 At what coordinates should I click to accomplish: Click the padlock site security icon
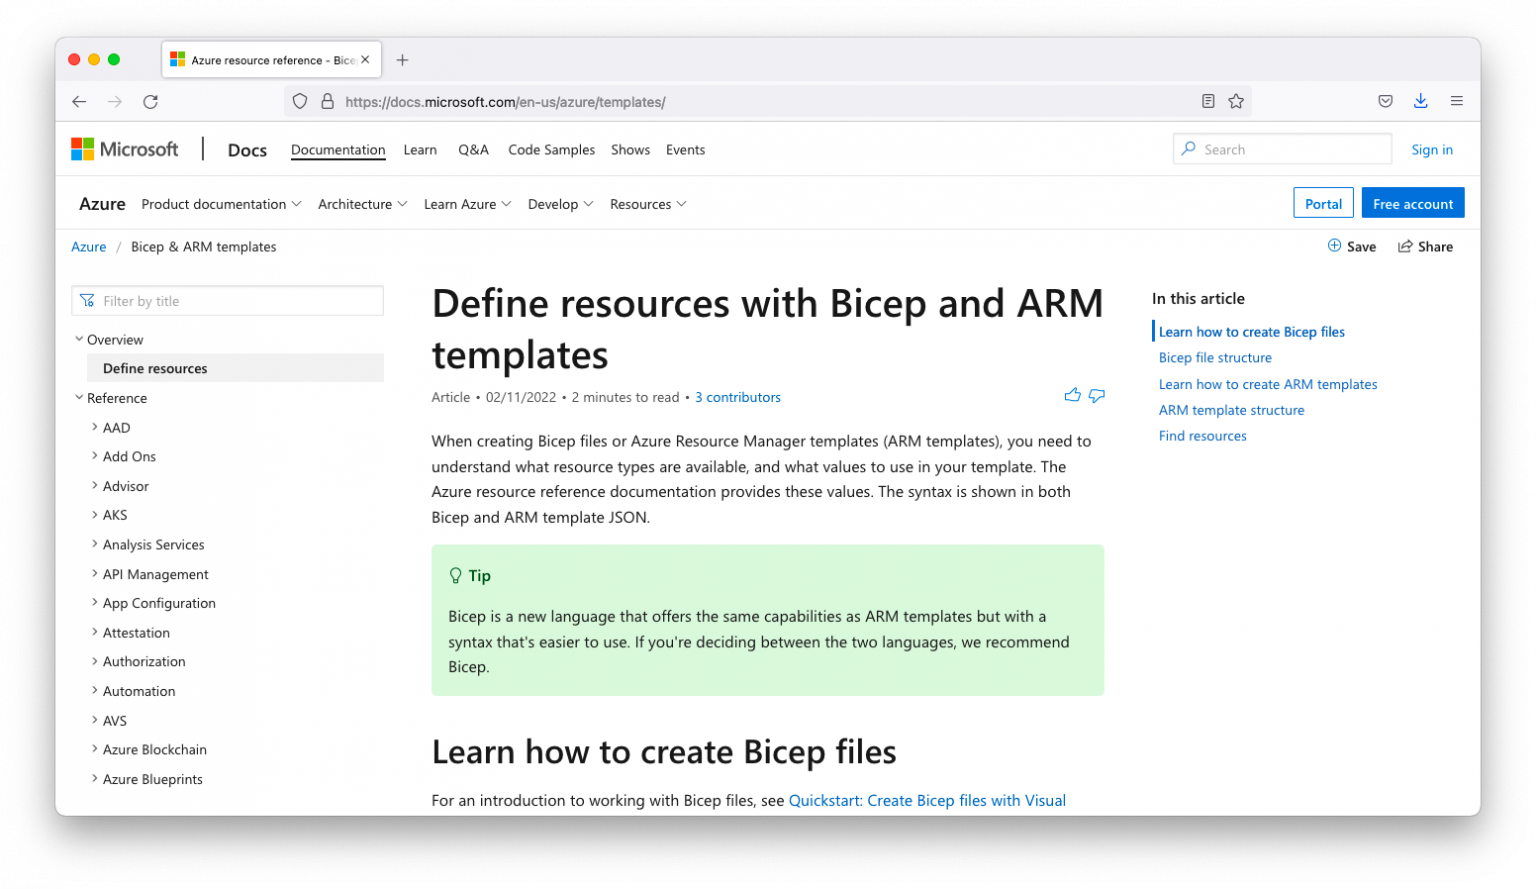click(x=327, y=102)
